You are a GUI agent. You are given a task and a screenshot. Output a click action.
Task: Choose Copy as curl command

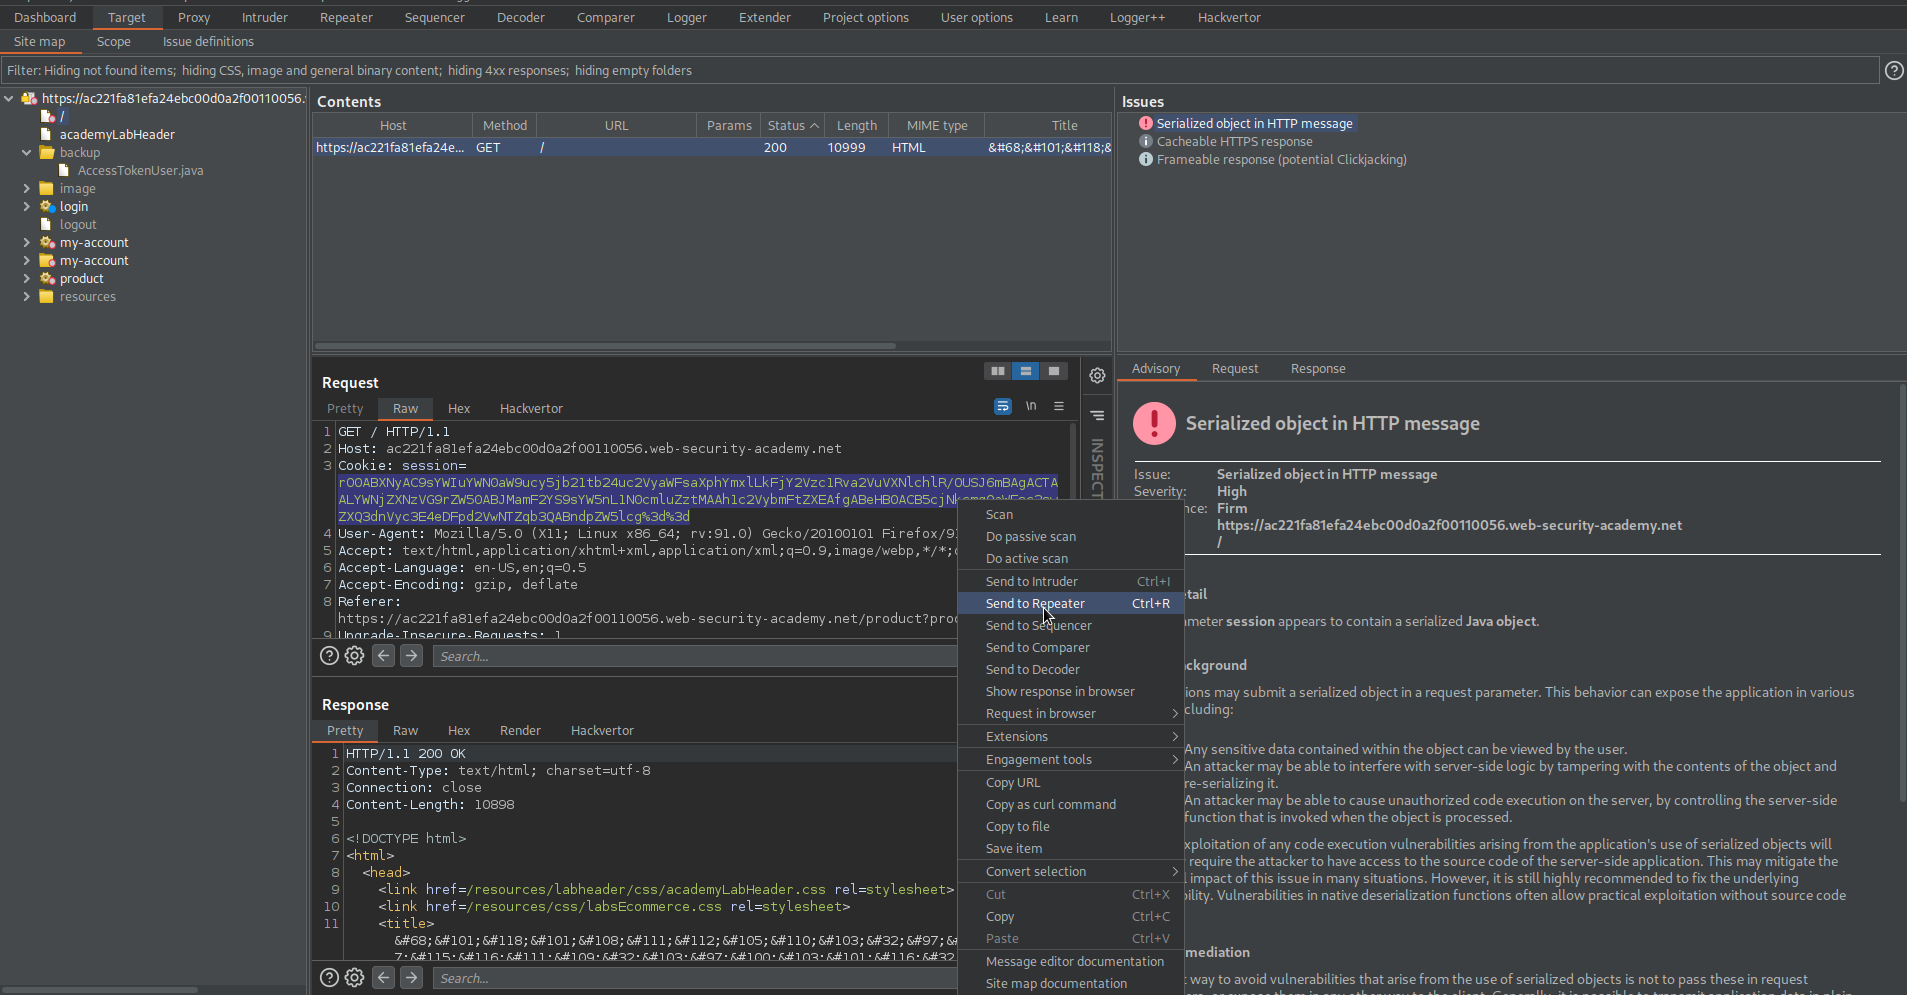click(x=1070, y=804)
